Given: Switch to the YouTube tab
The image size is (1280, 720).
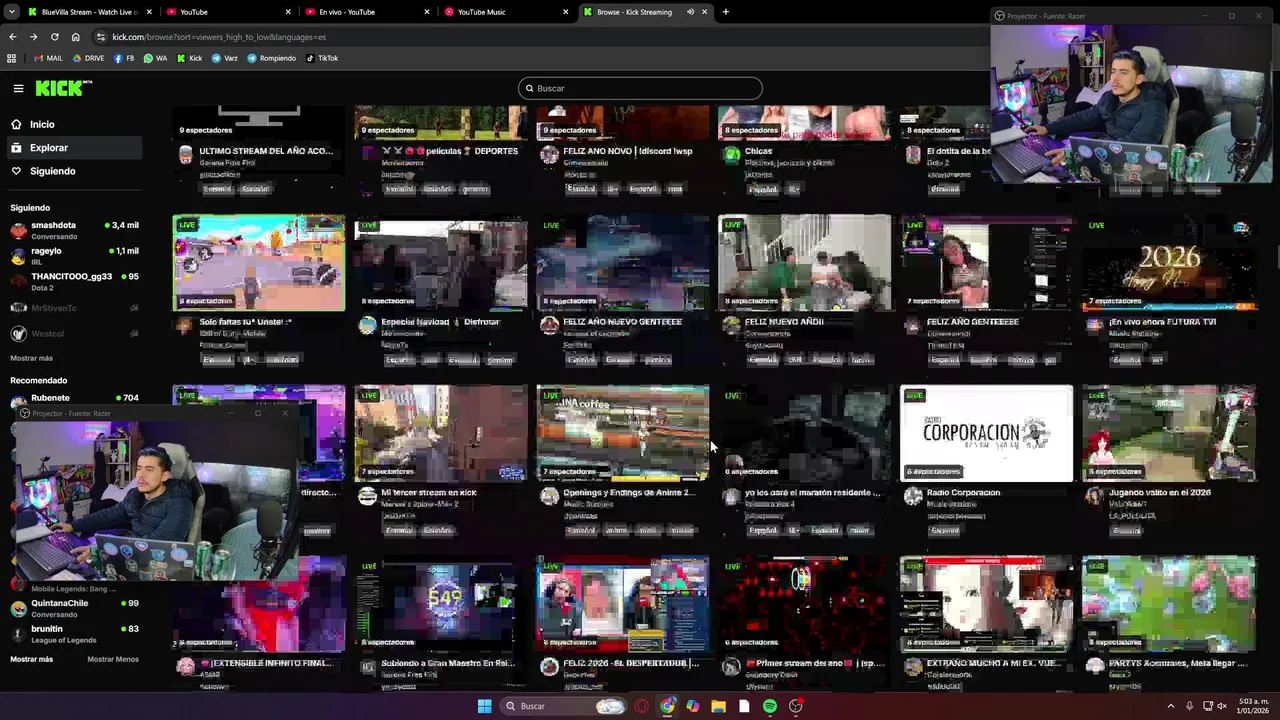Looking at the screenshot, I should tap(228, 12).
